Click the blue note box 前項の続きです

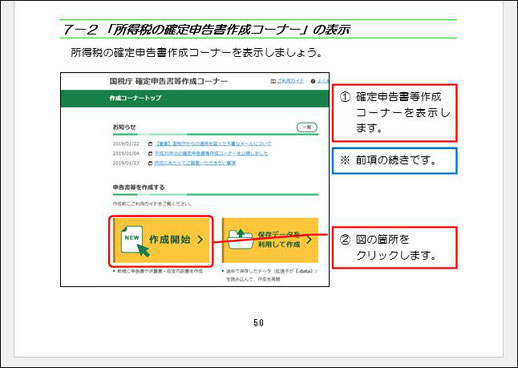[394, 161]
